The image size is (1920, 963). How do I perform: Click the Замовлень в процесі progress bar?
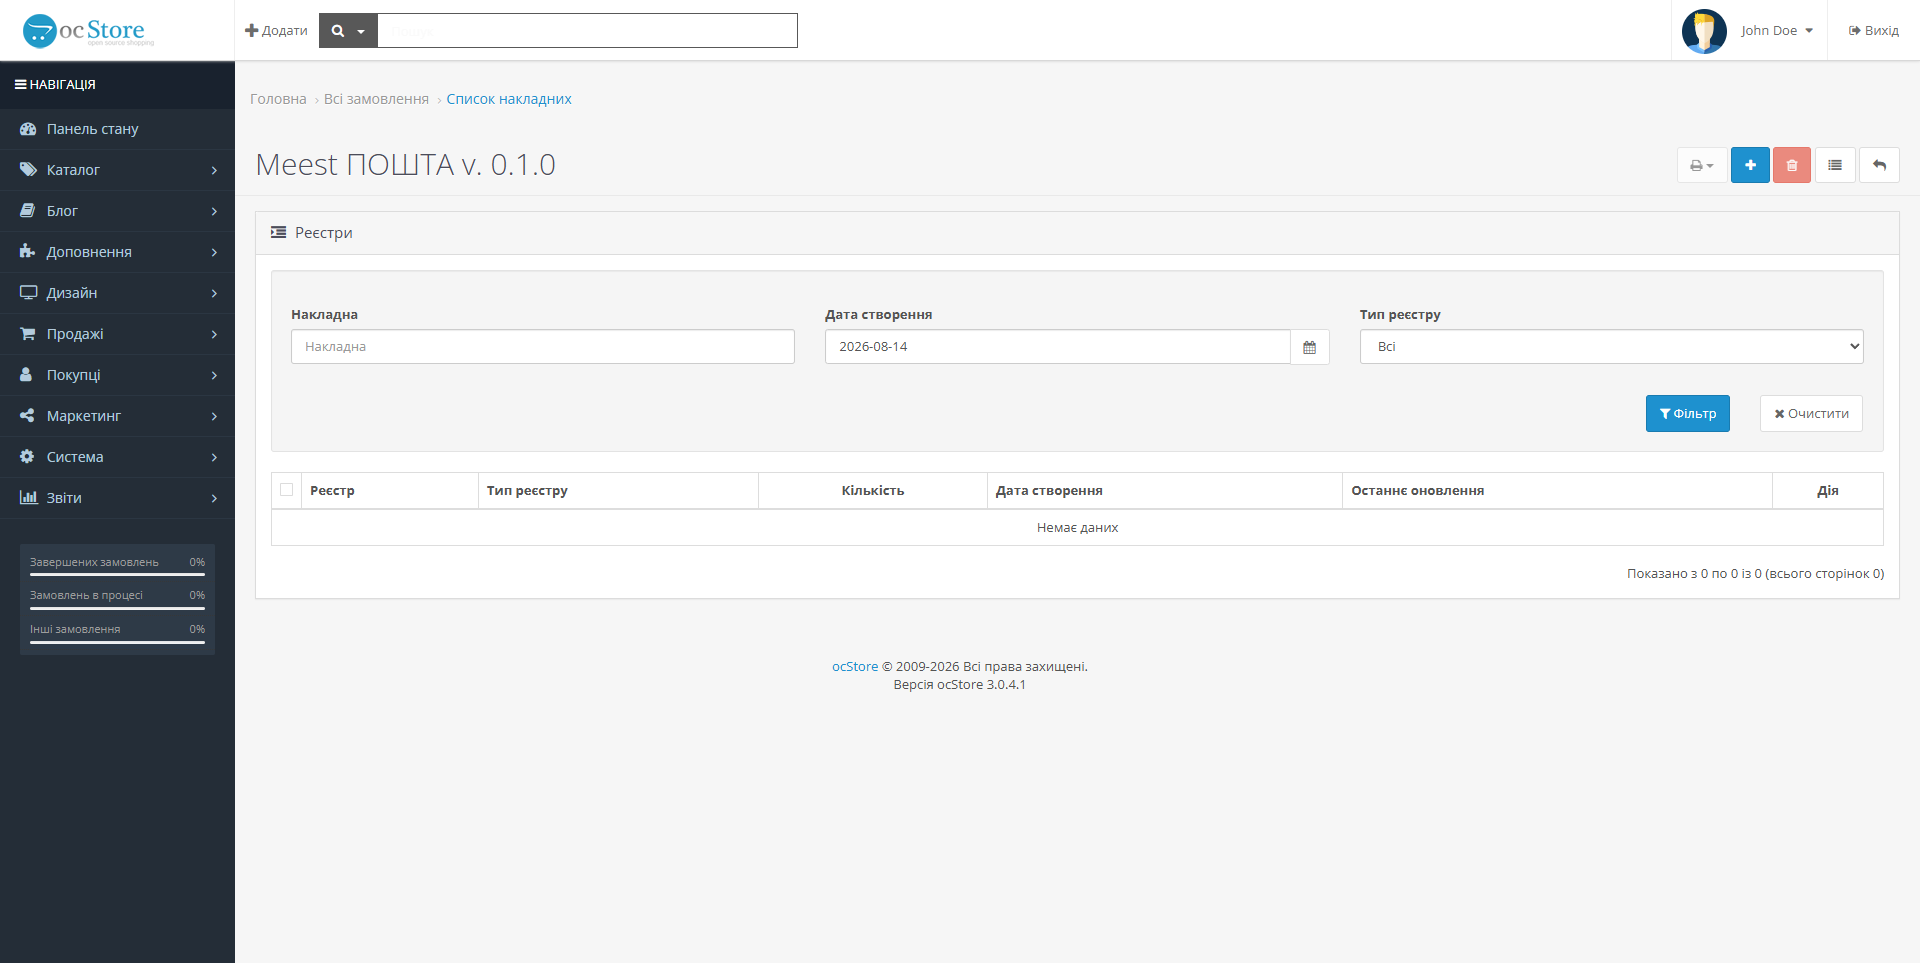coord(117,608)
